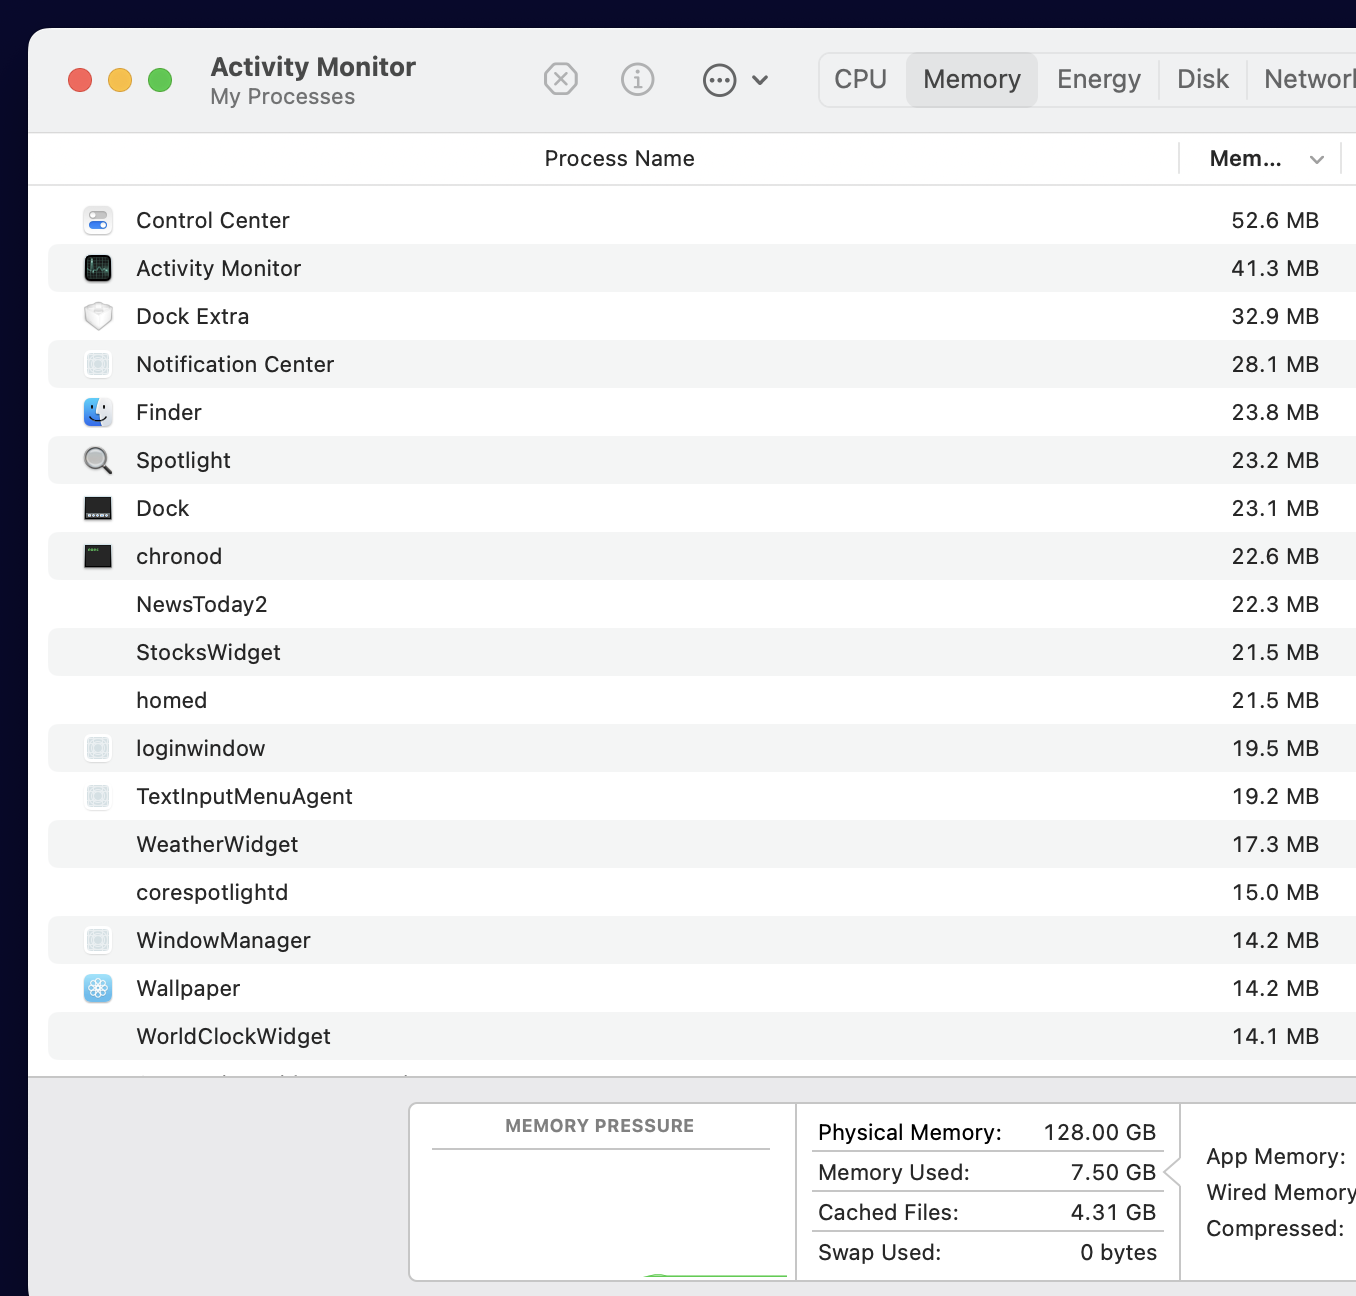This screenshot has width=1356, height=1296.
Task: Click the chronod terminal icon
Action: pos(98,556)
